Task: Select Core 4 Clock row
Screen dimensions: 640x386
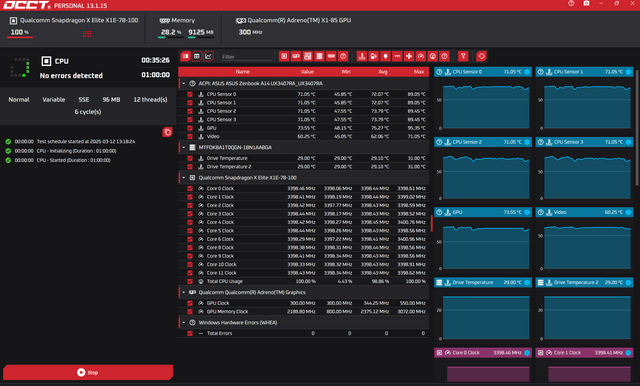Action: [x=304, y=222]
